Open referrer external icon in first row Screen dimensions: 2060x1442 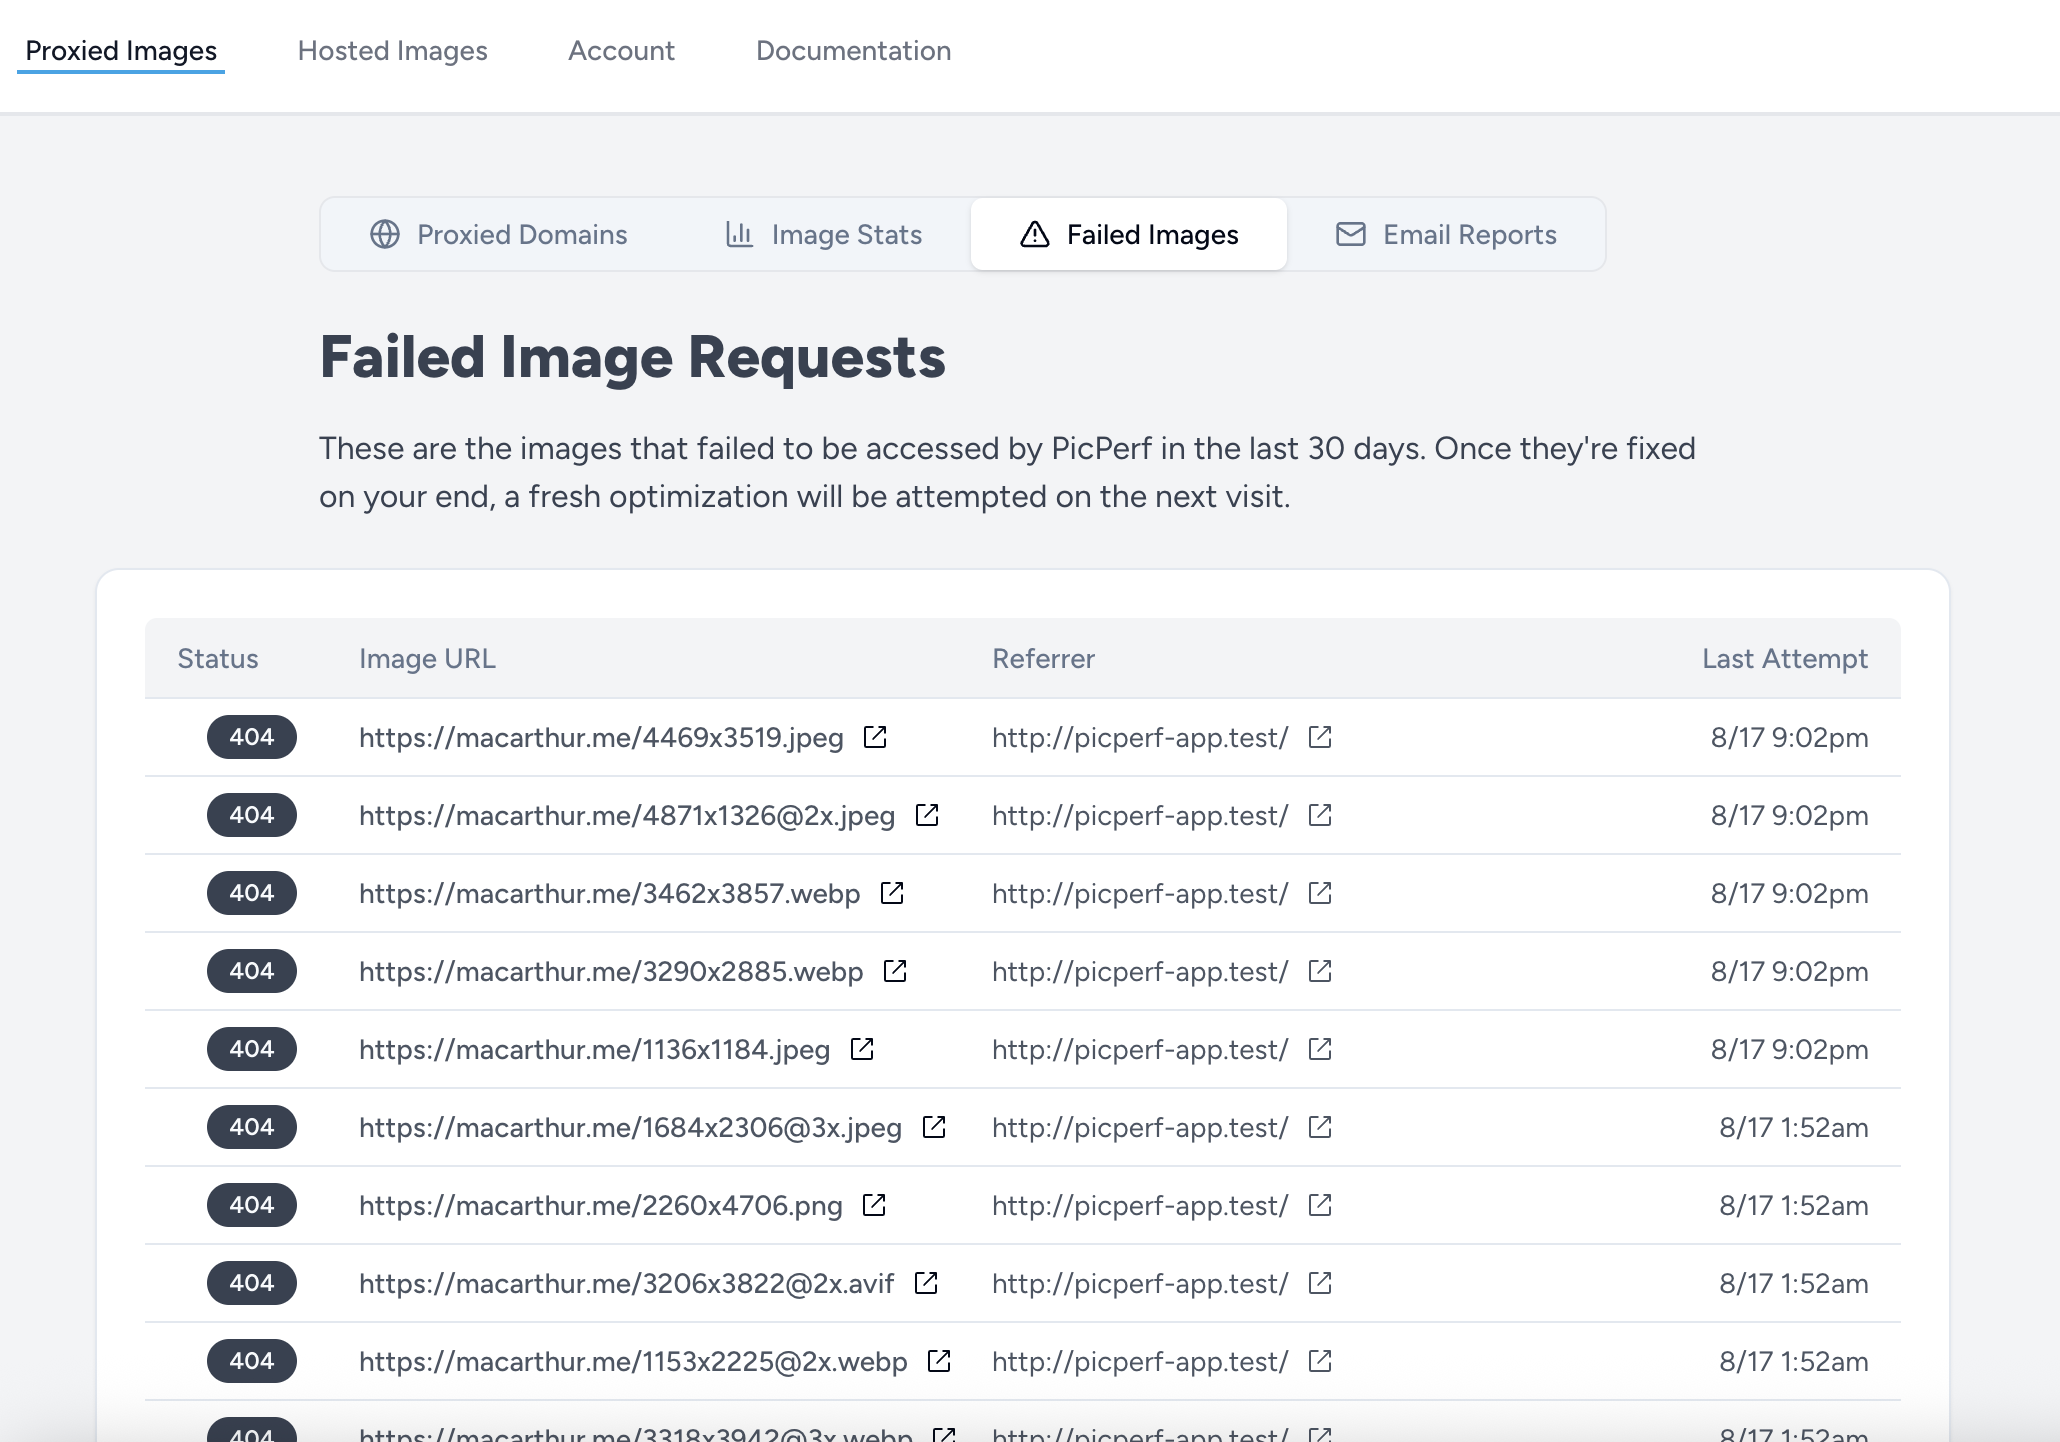click(x=1320, y=737)
